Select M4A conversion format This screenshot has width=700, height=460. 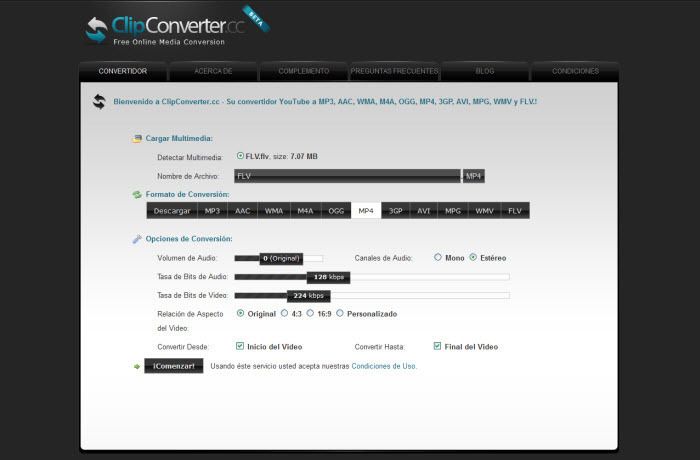306,211
